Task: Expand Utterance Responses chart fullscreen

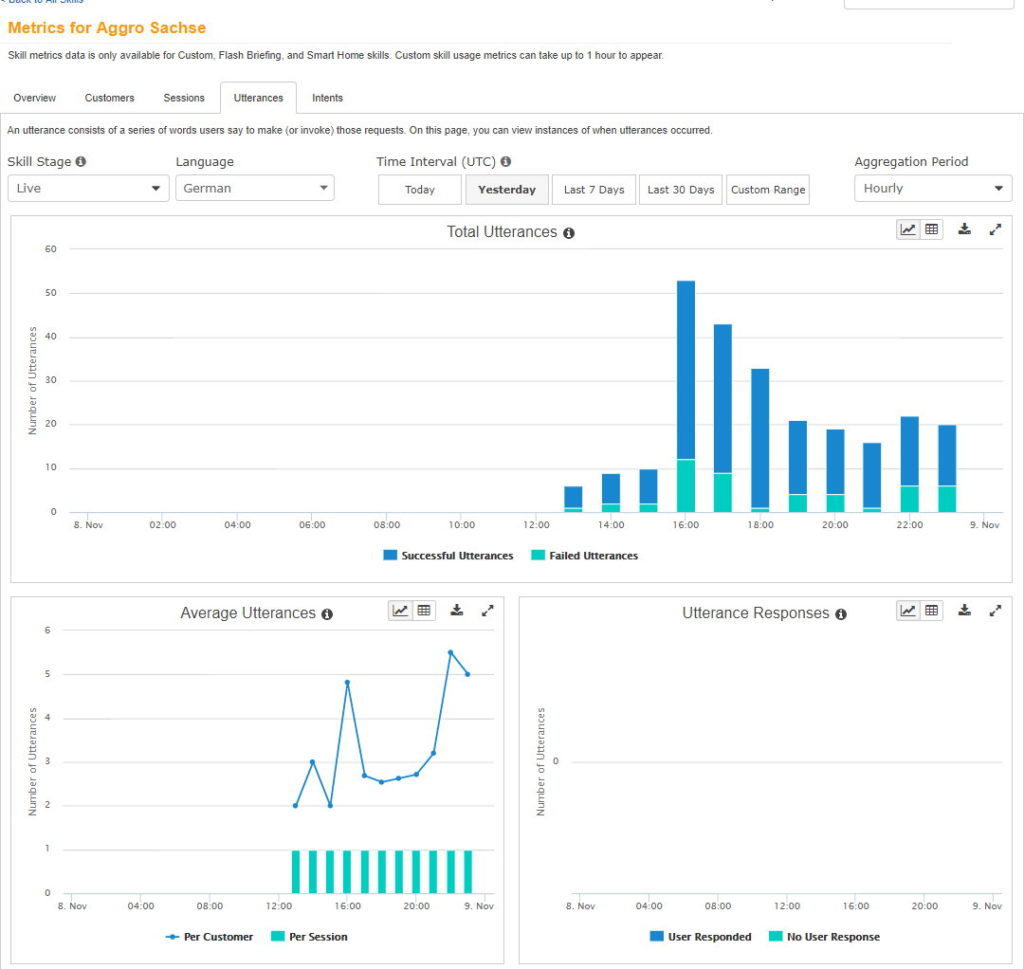Action: tap(995, 611)
